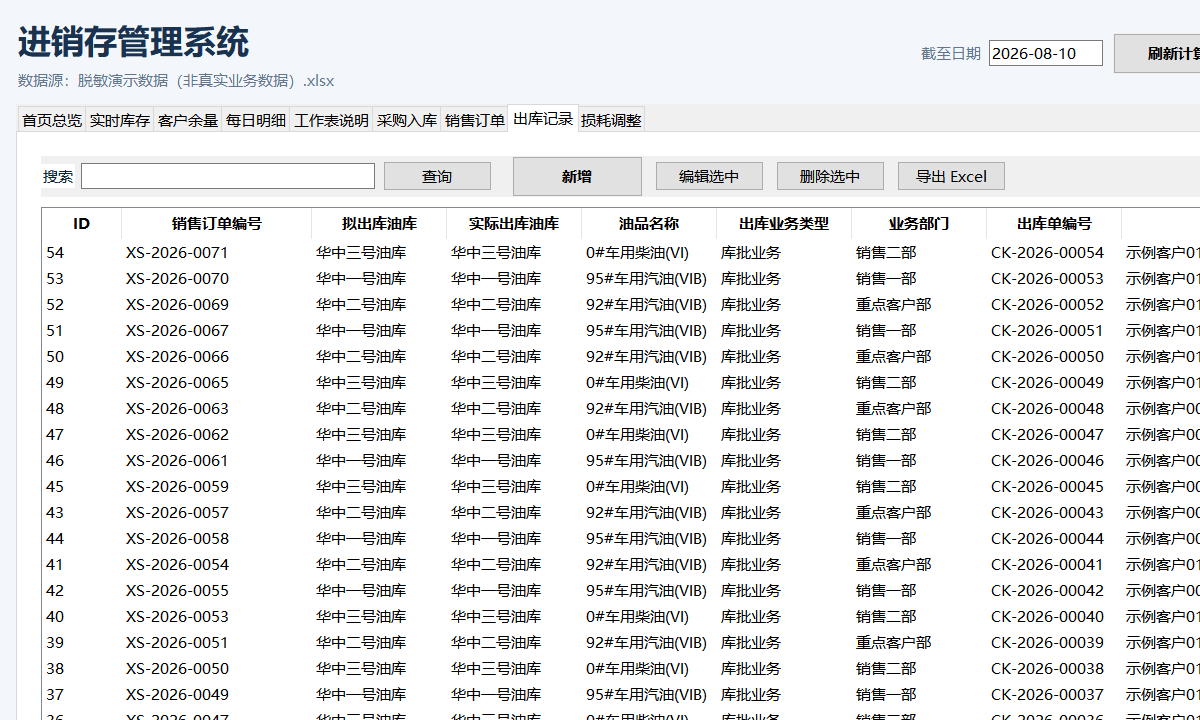Click 库批业务 in the row with ID 49
Screen dimensions: 1200x720
click(751, 382)
